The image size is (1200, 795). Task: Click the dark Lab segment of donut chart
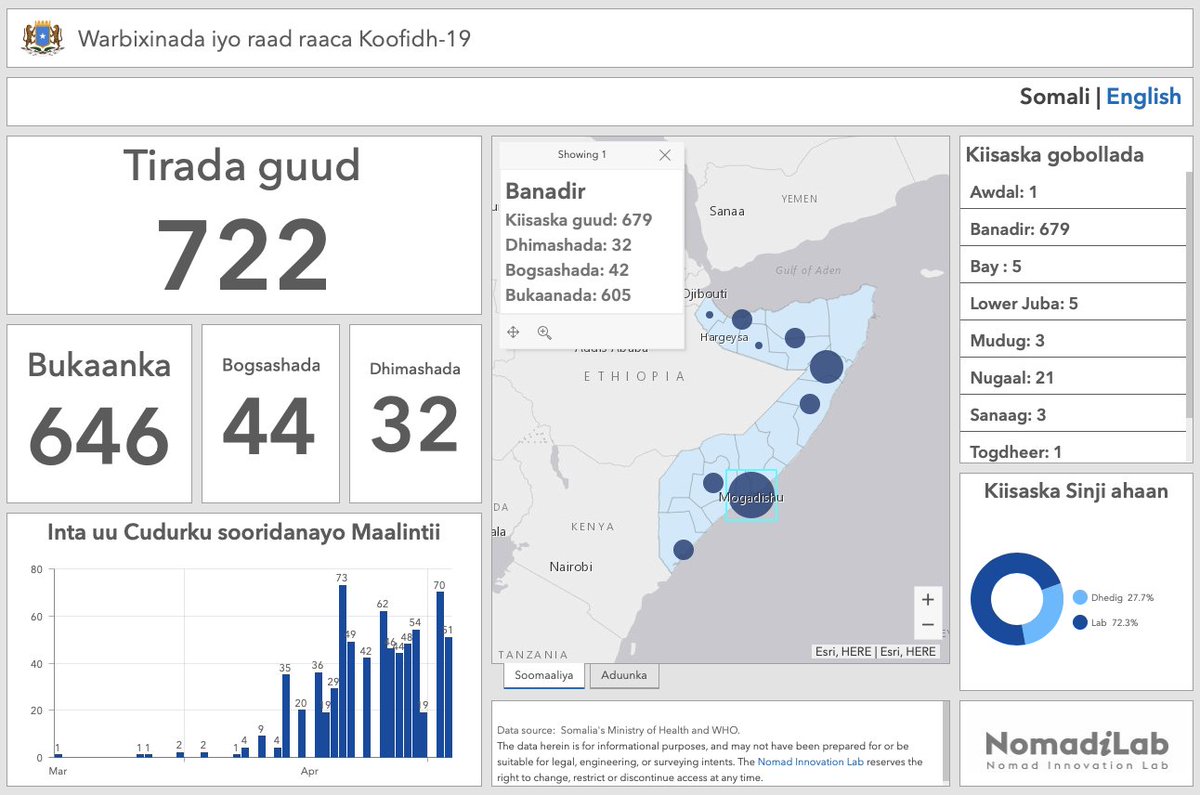(x=985, y=600)
